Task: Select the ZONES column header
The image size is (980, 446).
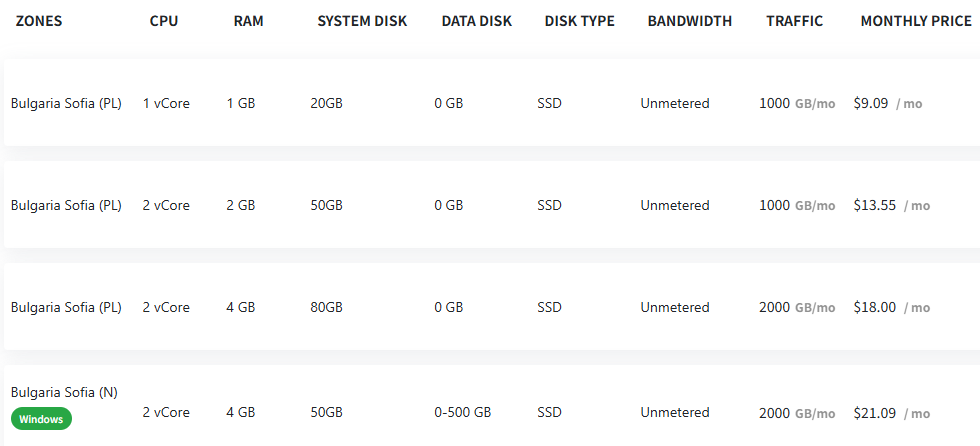Action: [39, 21]
